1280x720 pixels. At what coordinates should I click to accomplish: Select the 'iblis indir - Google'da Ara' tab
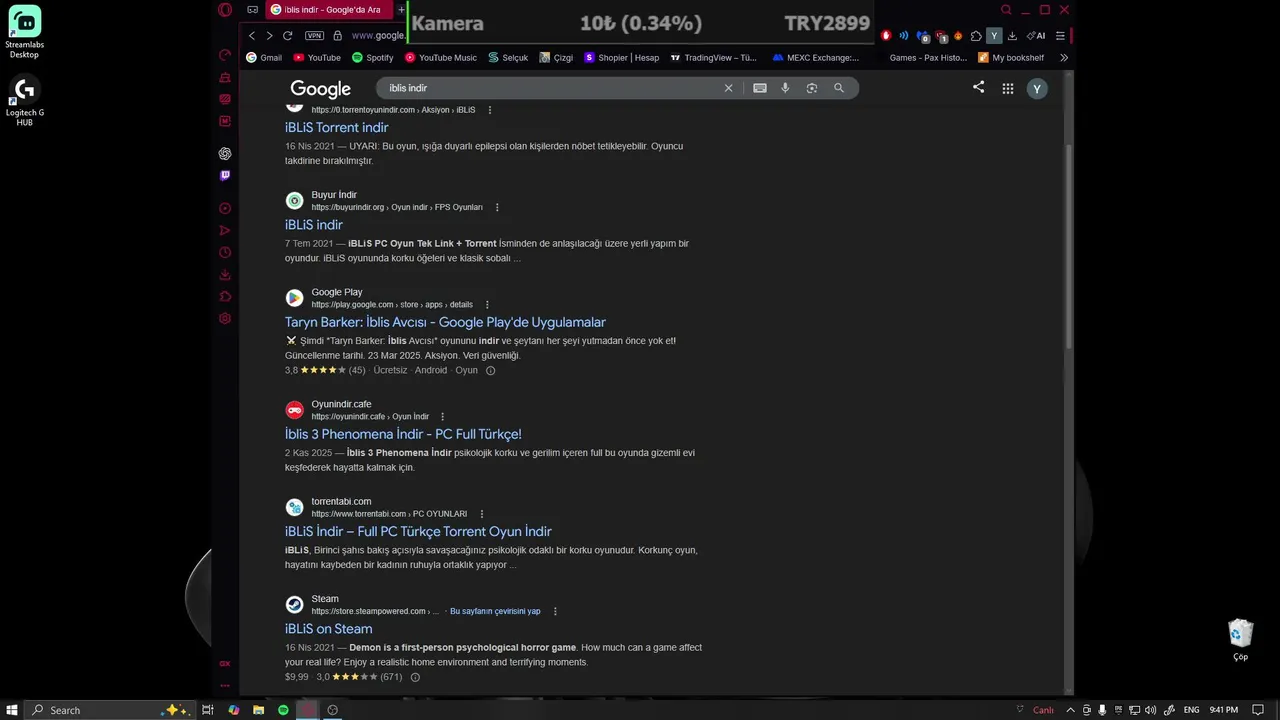(331, 10)
